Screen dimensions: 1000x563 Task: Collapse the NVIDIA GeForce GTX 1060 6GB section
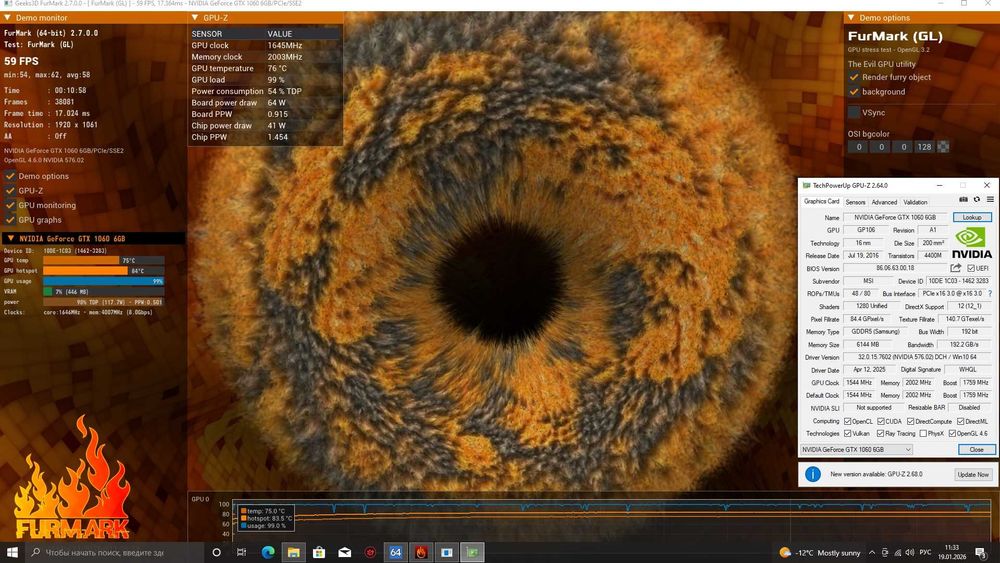click(10, 238)
